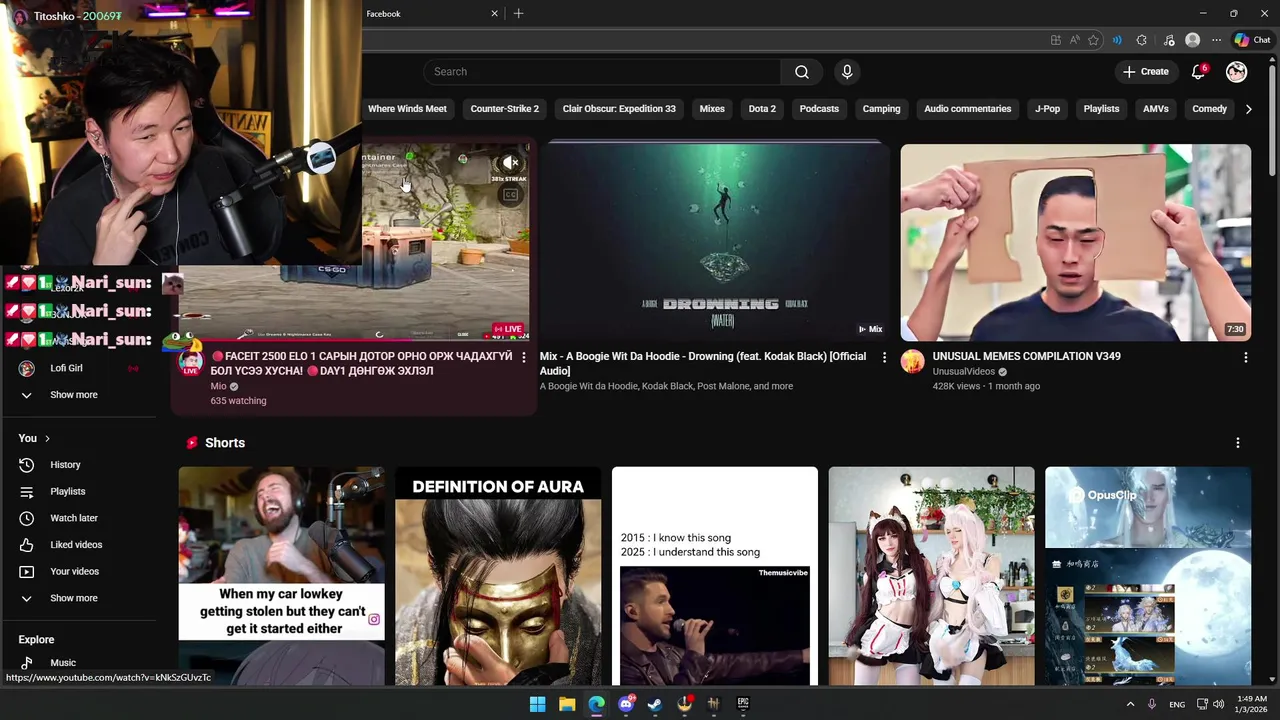Expand the You section chevron
This screenshot has height=720, width=1280.
pyautogui.click(x=47, y=438)
